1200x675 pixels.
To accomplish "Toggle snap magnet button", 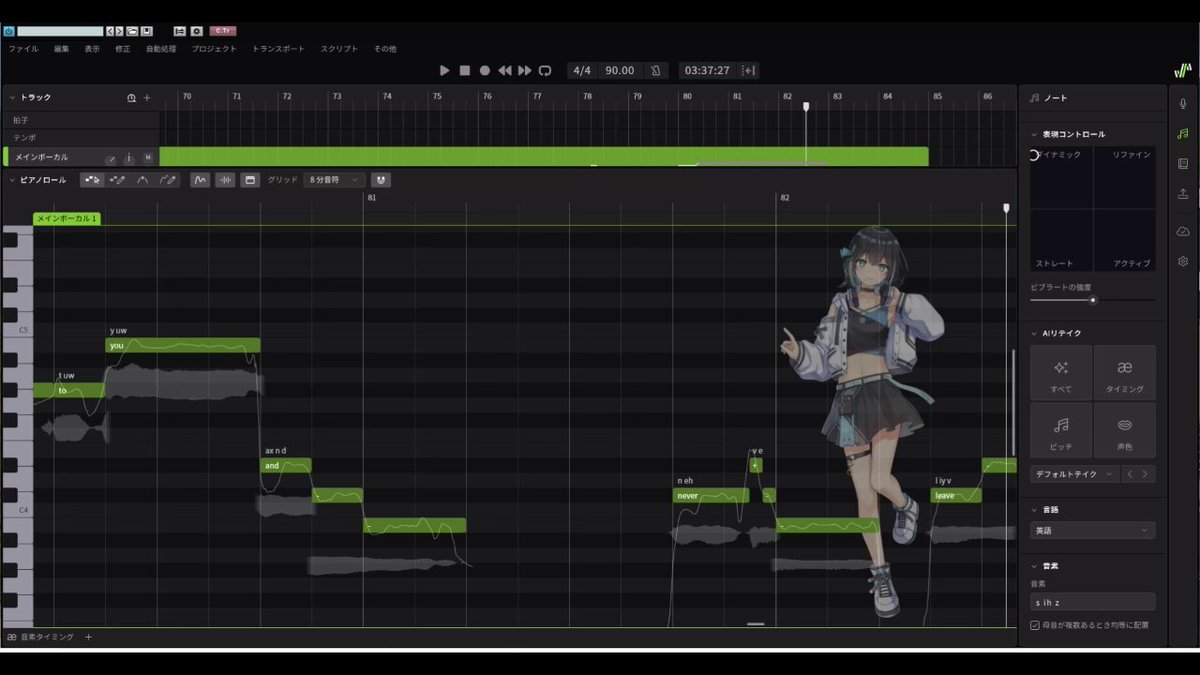I will 380,180.
